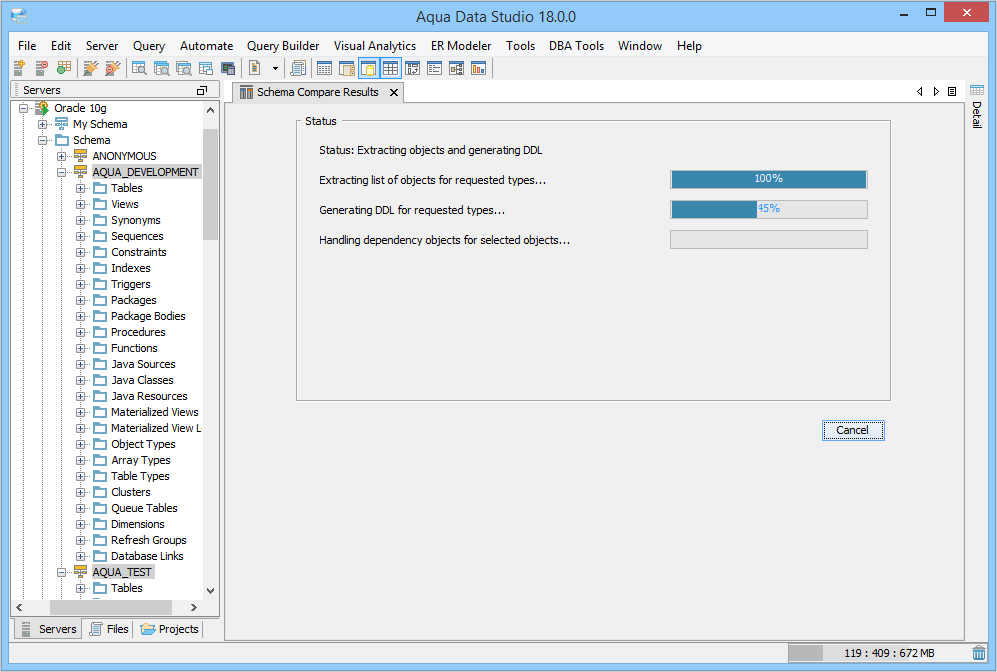997x672 pixels.
Task: Open the Window menu
Action: (640, 46)
